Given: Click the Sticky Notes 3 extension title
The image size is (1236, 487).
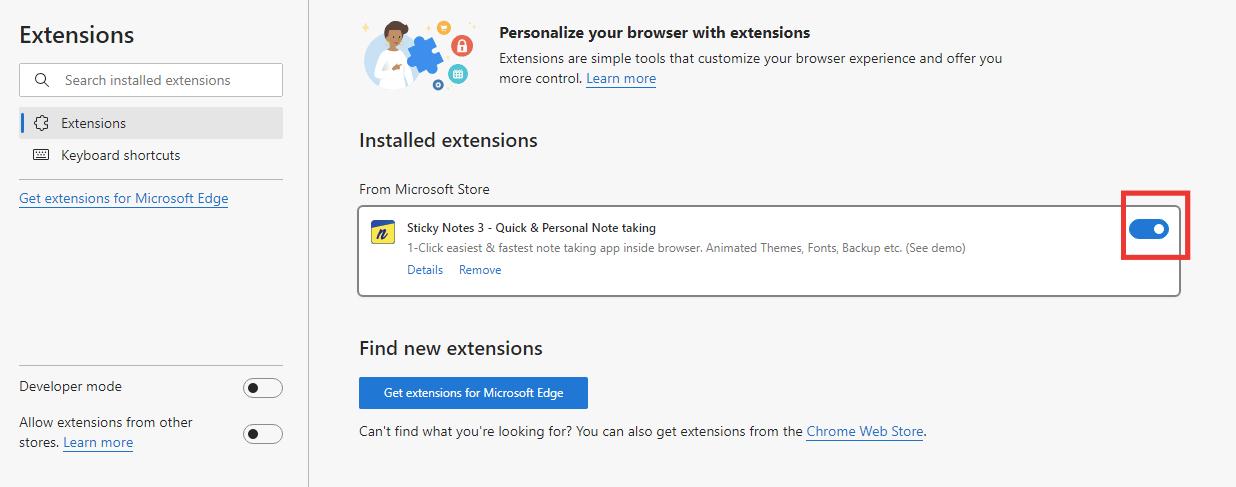Looking at the screenshot, I should (531, 228).
